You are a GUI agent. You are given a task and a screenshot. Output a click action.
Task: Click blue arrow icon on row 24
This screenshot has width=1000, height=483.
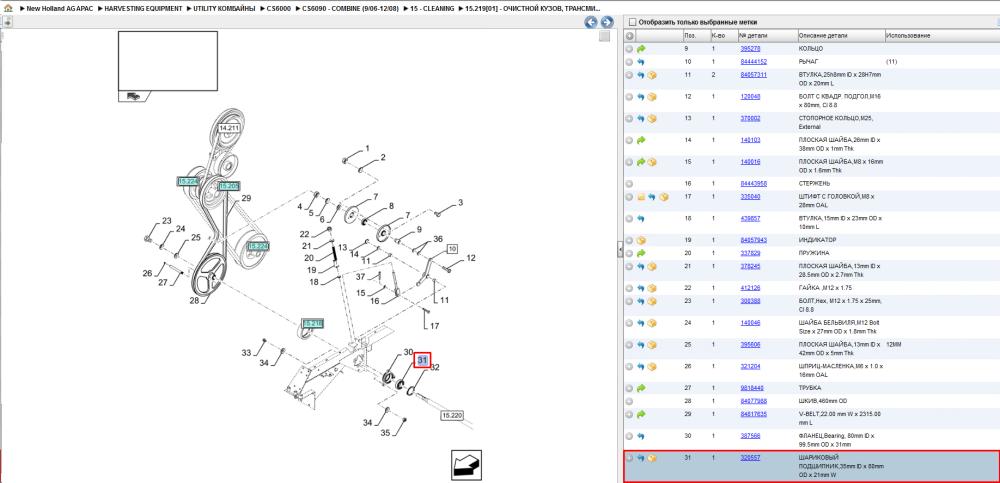[x=641, y=323]
